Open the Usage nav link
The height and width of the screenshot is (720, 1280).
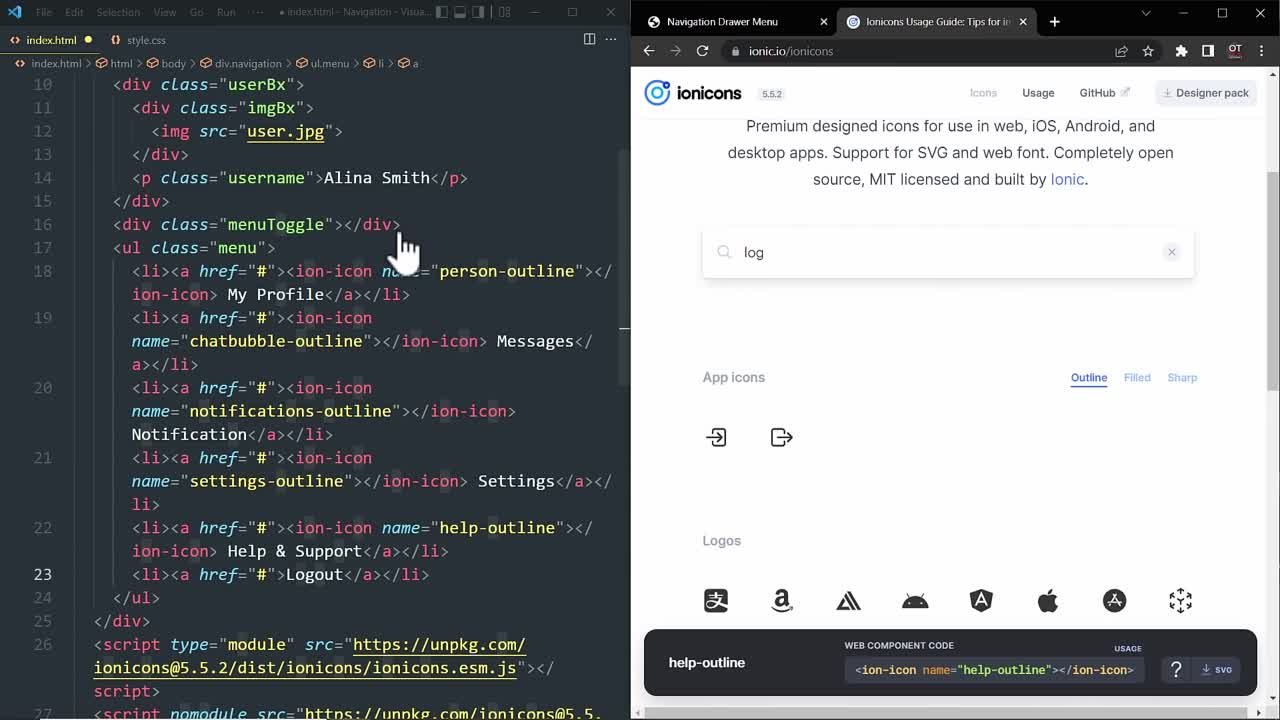[x=1038, y=93]
